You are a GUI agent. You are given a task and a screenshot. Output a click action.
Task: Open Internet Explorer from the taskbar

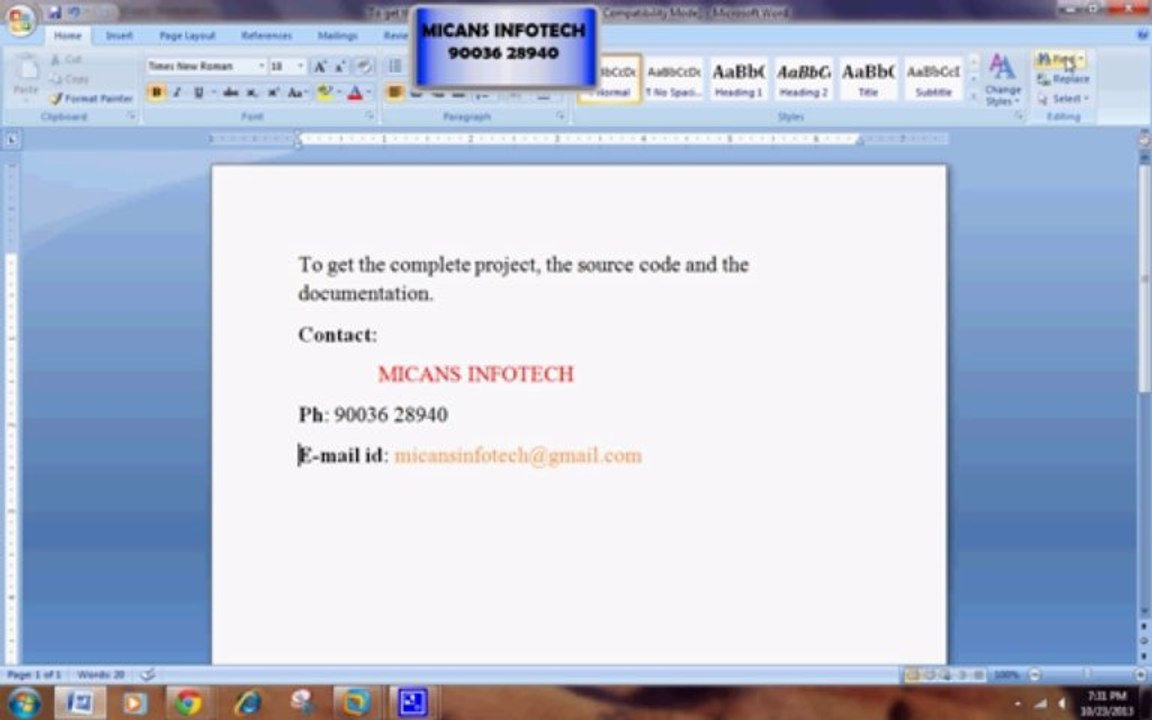(x=248, y=703)
